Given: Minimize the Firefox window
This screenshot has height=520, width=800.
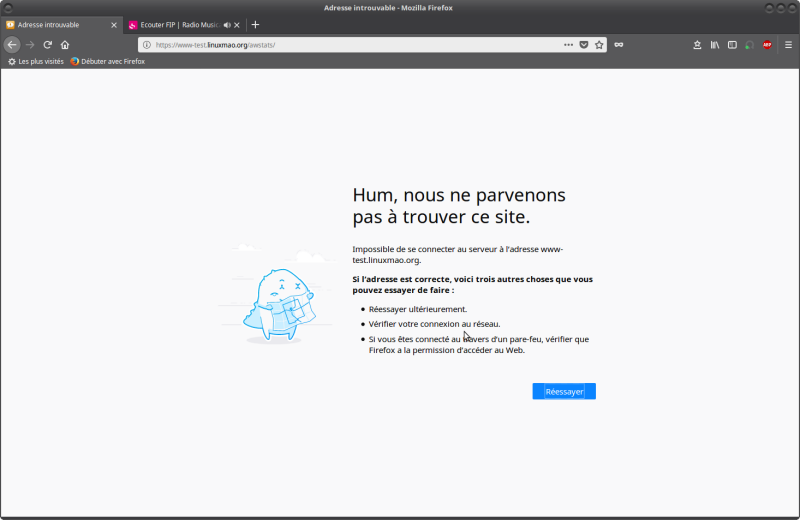Looking at the screenshot, I should pyautogui.click(x=769, y=8).
